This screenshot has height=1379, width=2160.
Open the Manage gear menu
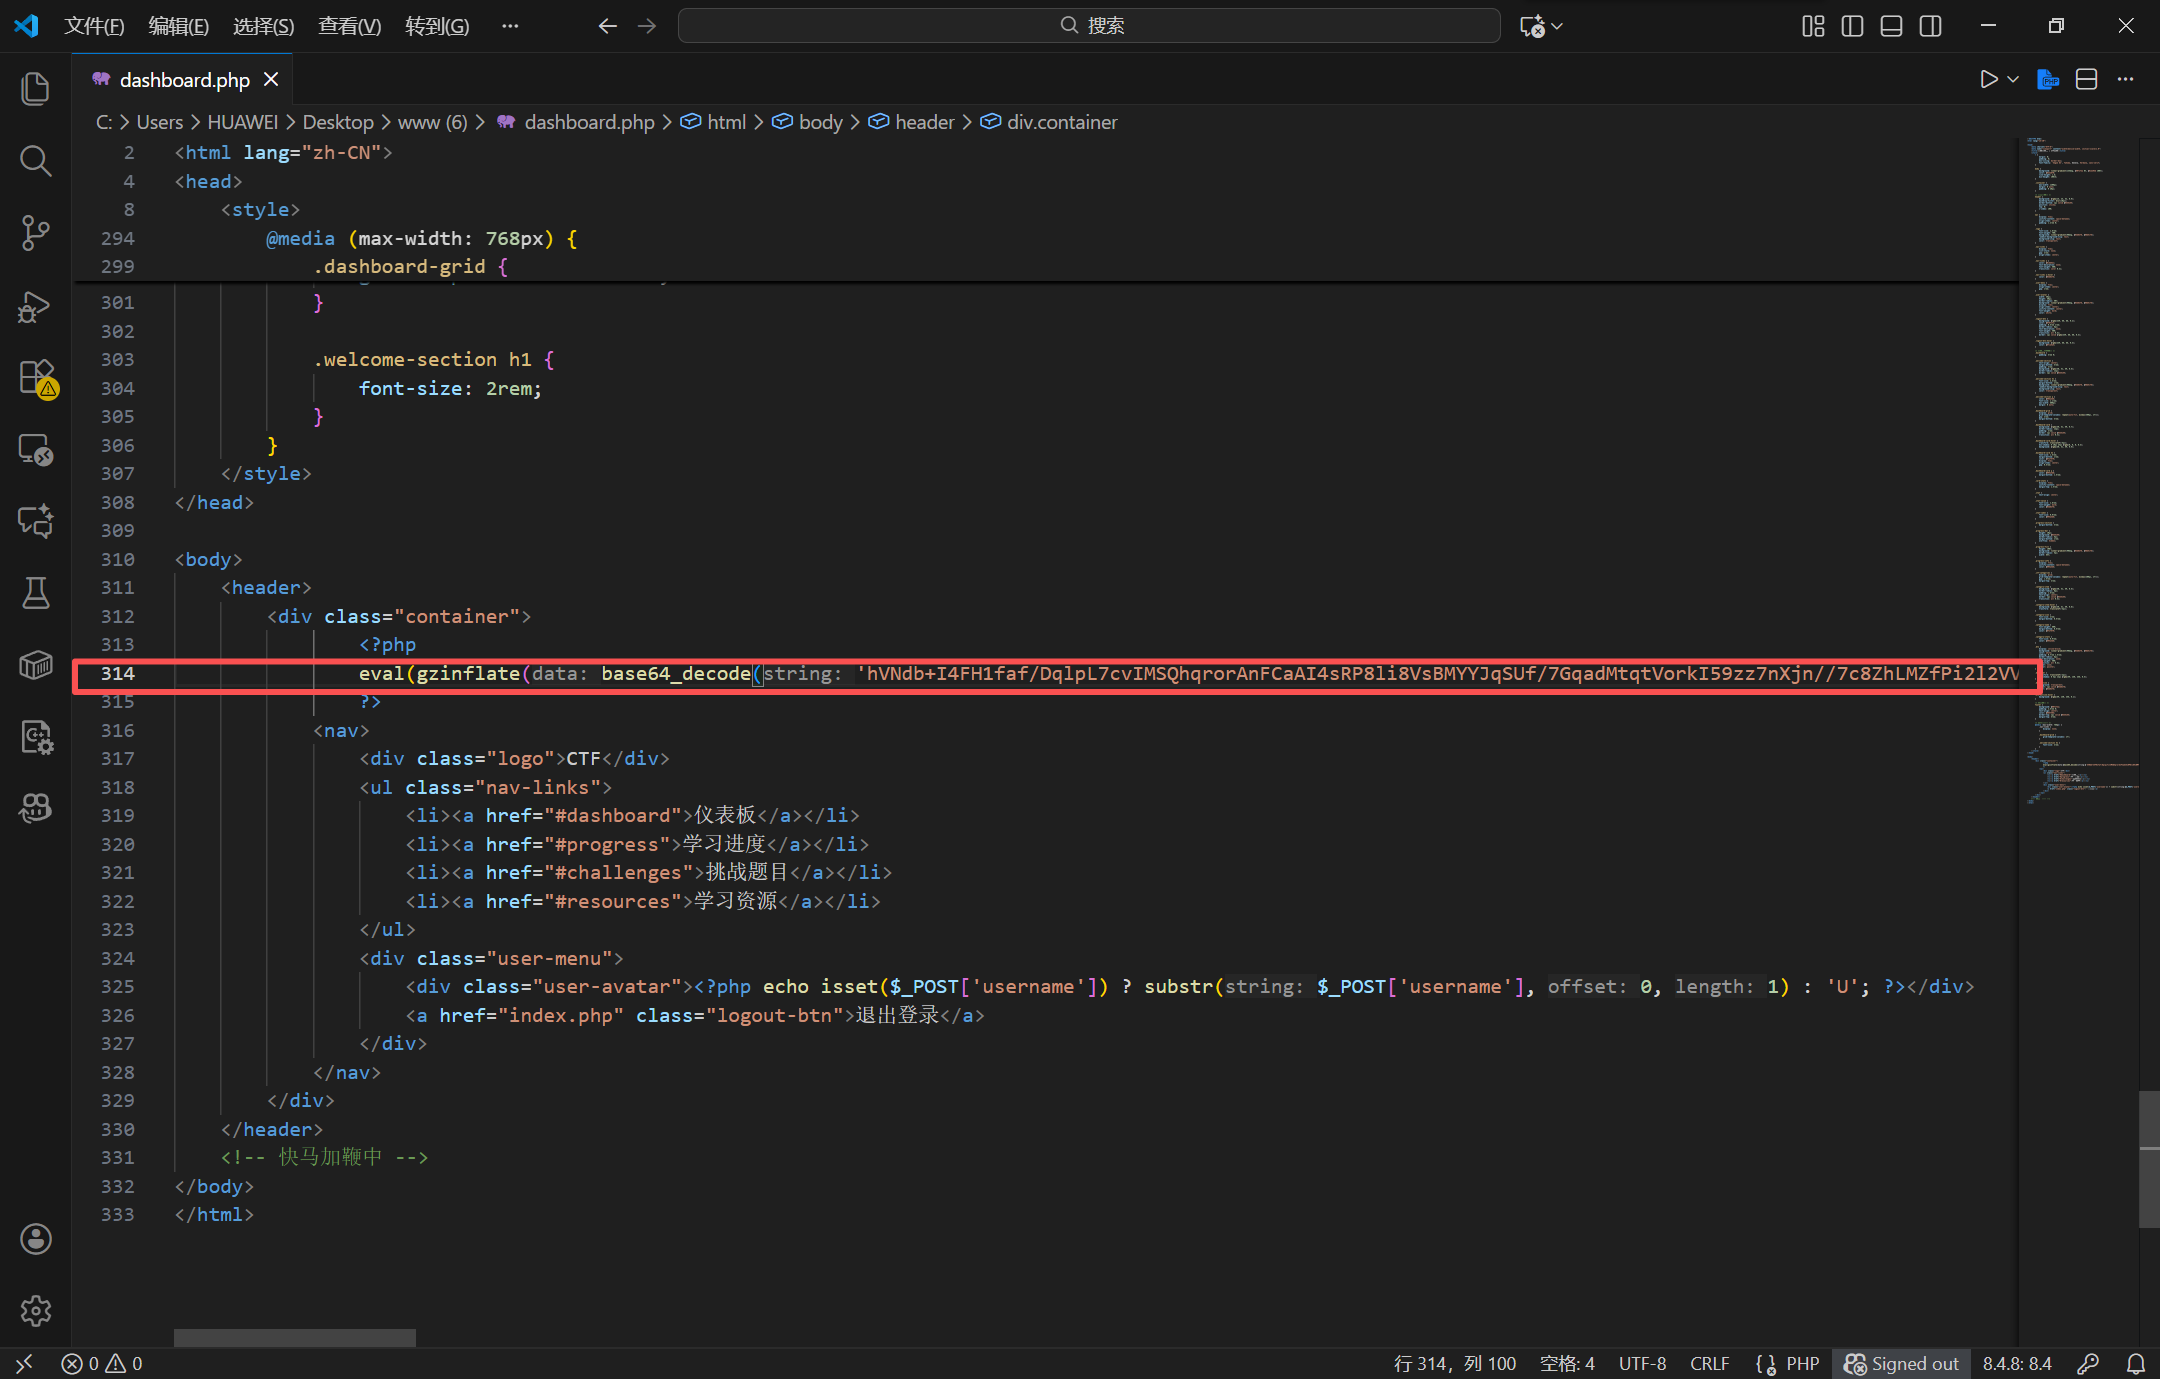click(x=35, y=1310)
